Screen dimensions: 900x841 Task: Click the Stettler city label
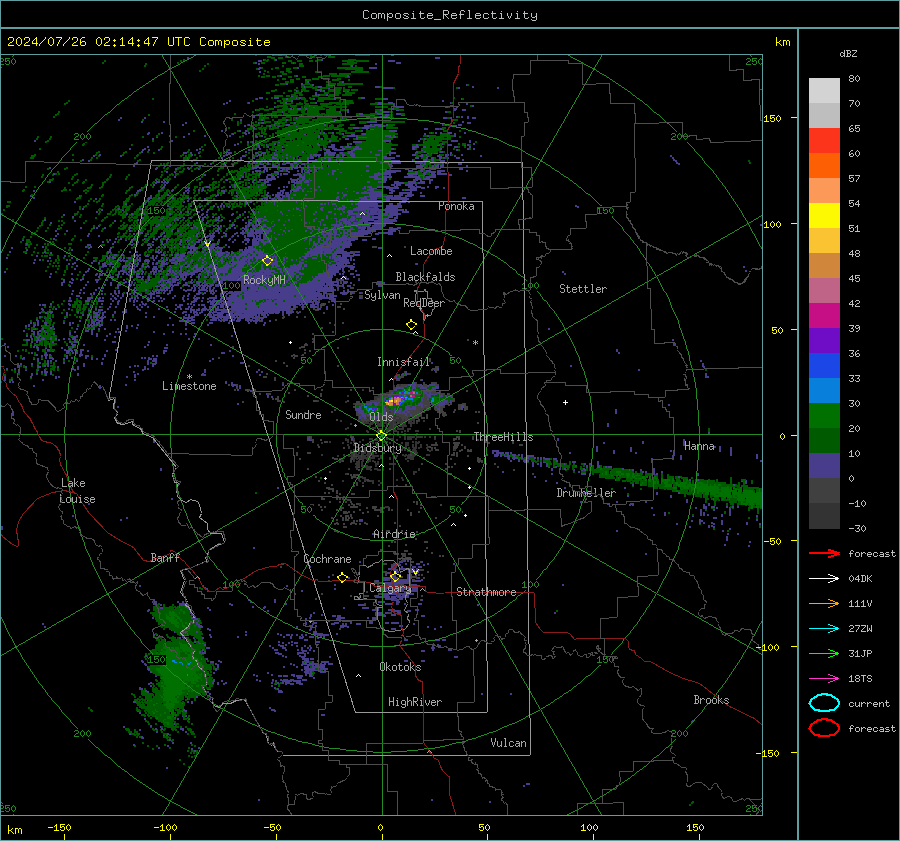point(583,289)
